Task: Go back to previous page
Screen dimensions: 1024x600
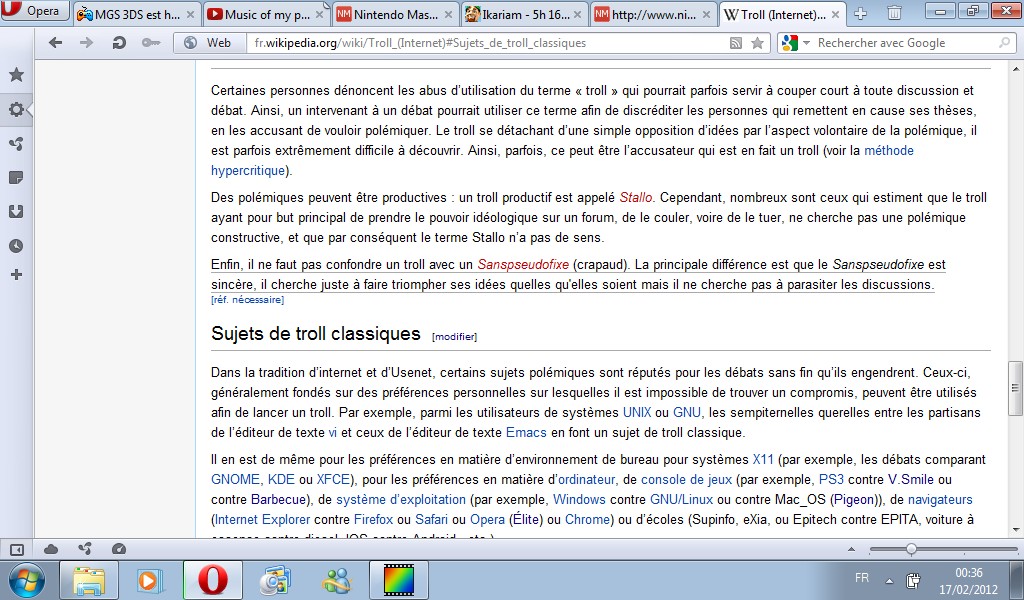Action: click(x=56, y=42)
